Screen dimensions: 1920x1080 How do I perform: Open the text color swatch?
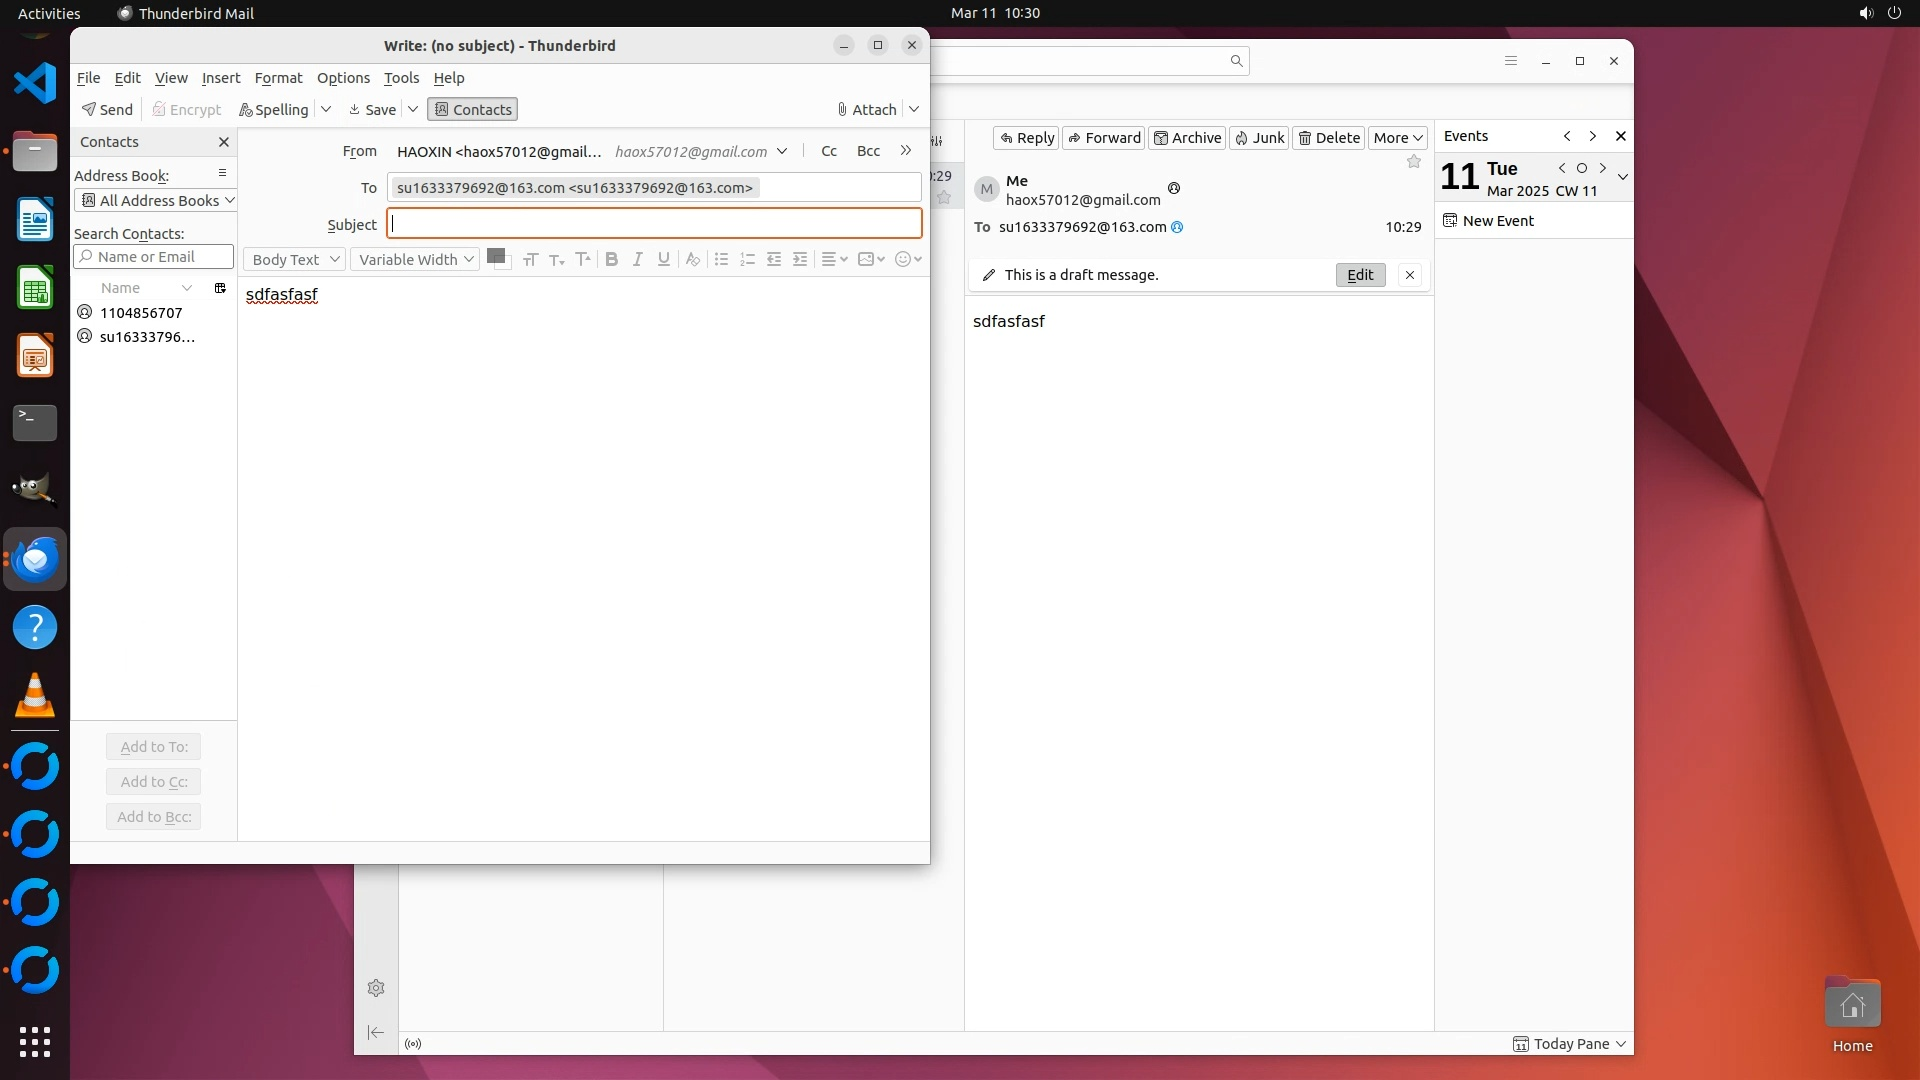point(495,256)
